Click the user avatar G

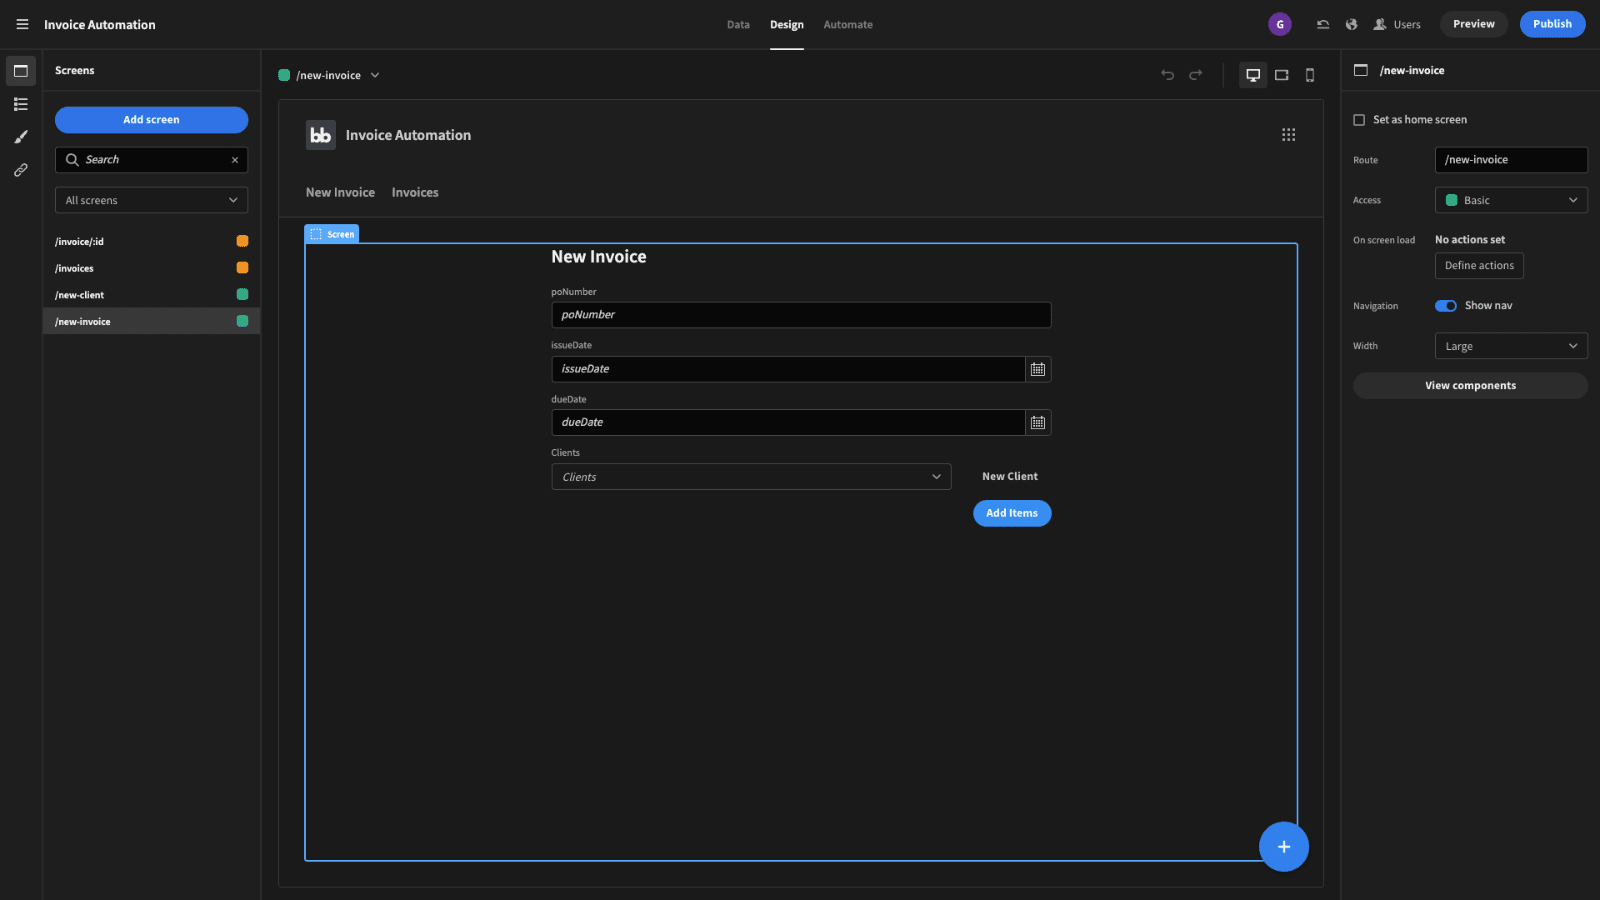pos(1280,24)
